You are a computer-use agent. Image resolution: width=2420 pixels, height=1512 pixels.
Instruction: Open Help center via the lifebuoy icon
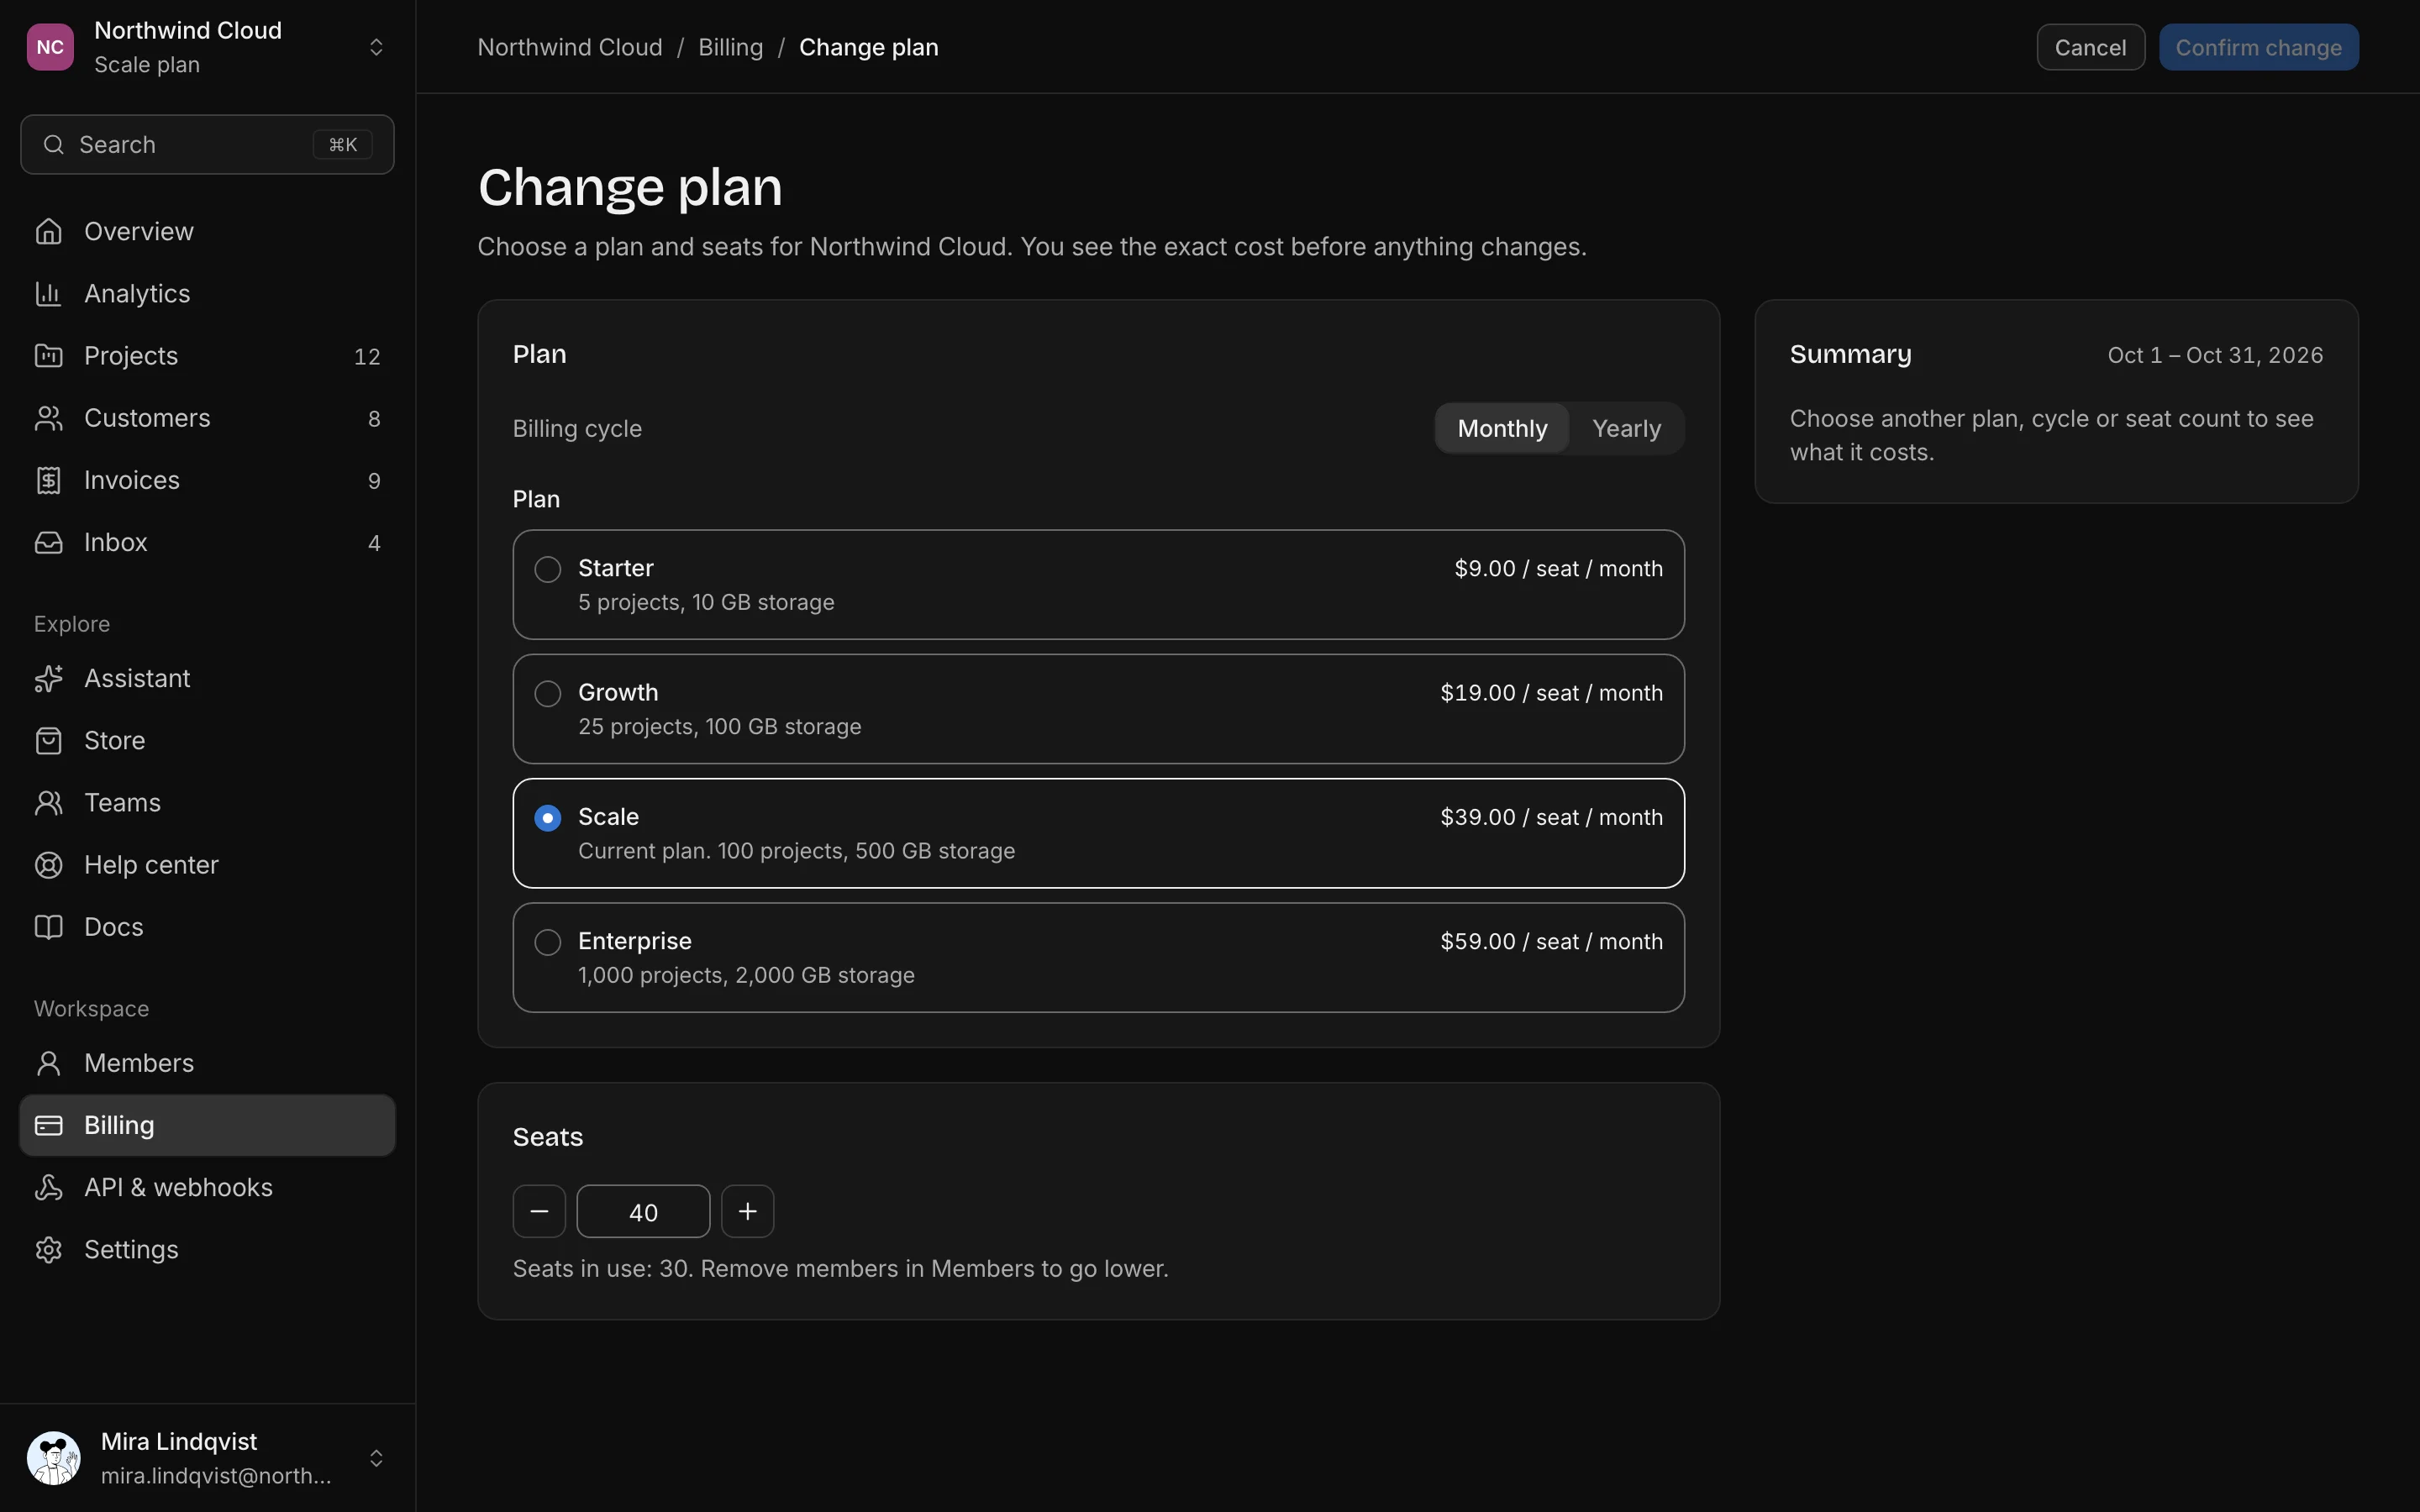tap(48, 864)
